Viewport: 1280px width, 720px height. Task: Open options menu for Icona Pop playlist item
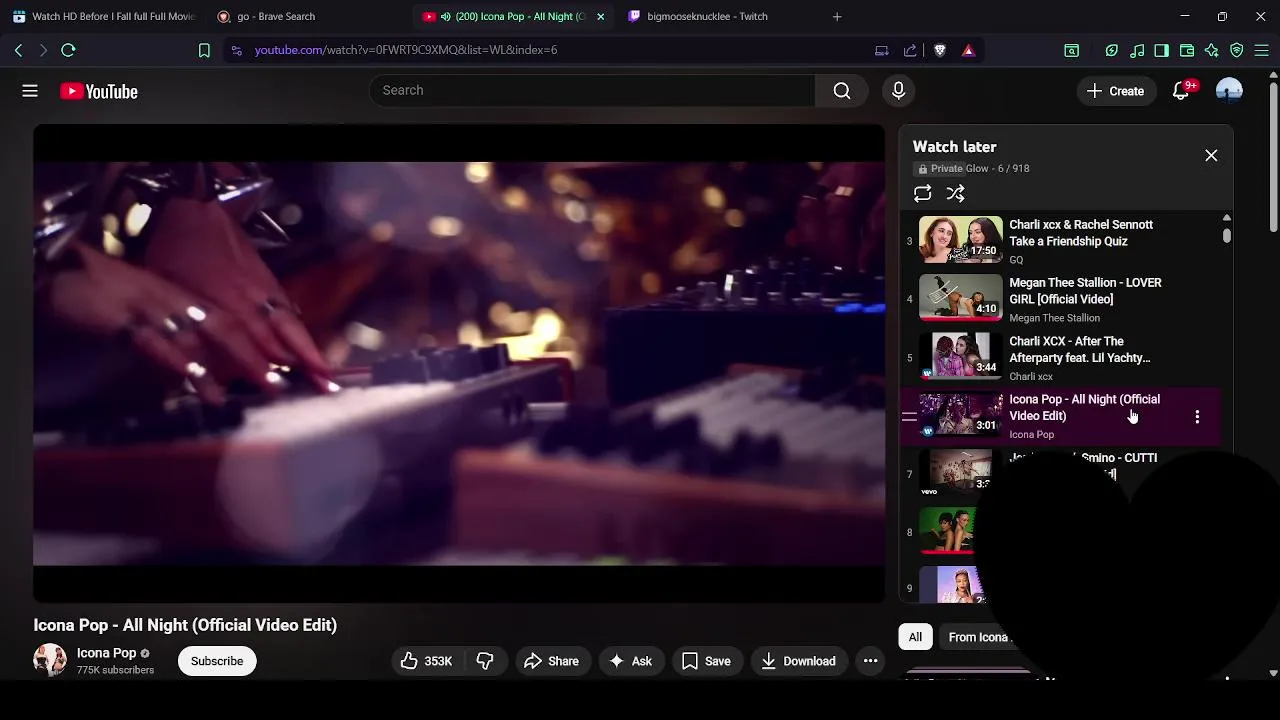pos(1197,417)
